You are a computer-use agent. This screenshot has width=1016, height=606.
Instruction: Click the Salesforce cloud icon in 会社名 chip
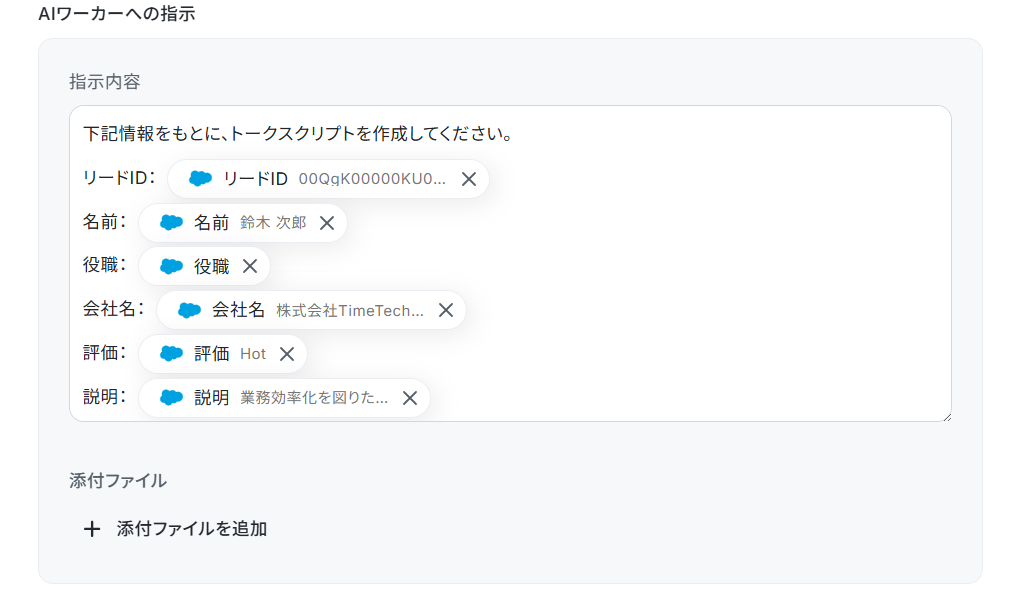tap(189, 310)
